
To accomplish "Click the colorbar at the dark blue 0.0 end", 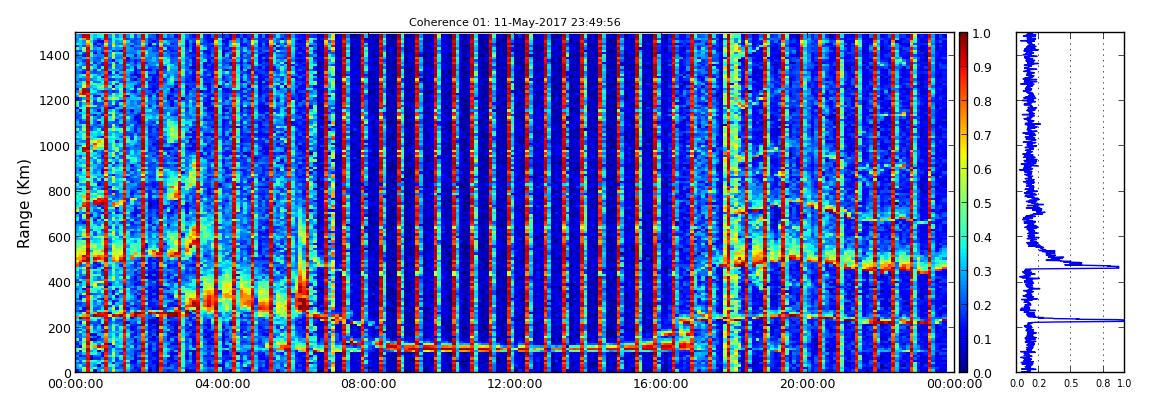I will (963, 369).
